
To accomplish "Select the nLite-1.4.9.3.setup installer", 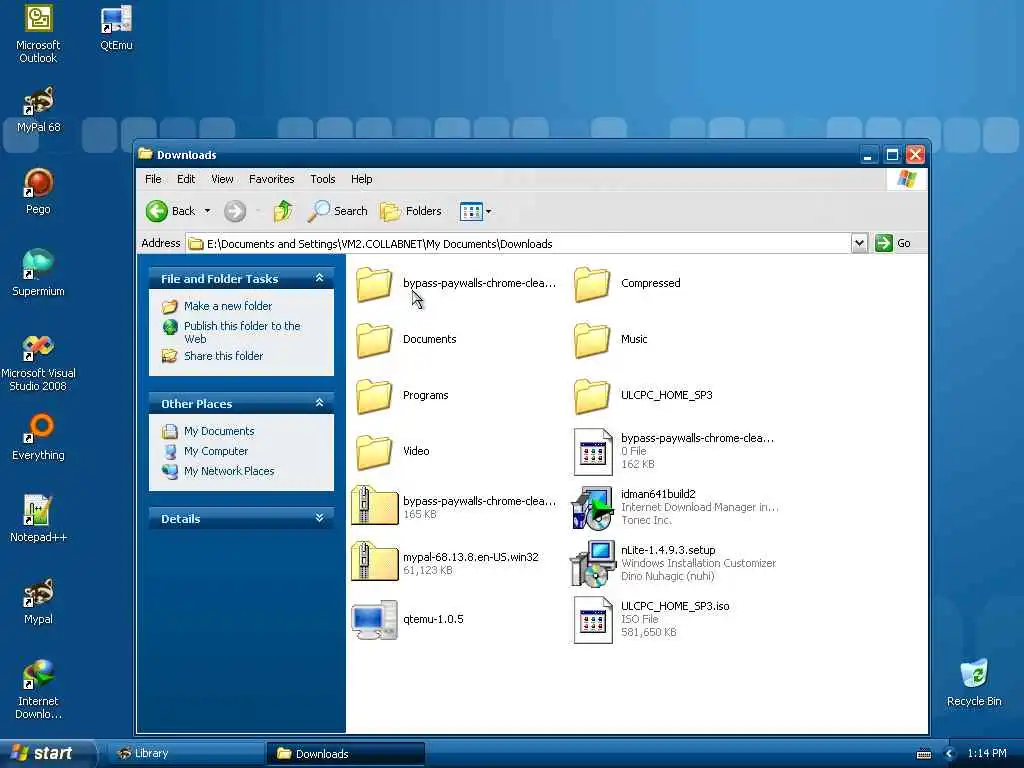I will [x=673, y=563].
